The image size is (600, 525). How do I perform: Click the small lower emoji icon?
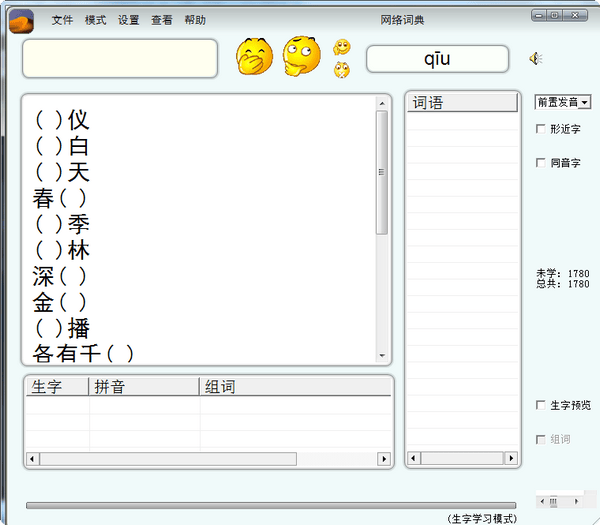tap(342, 69)
